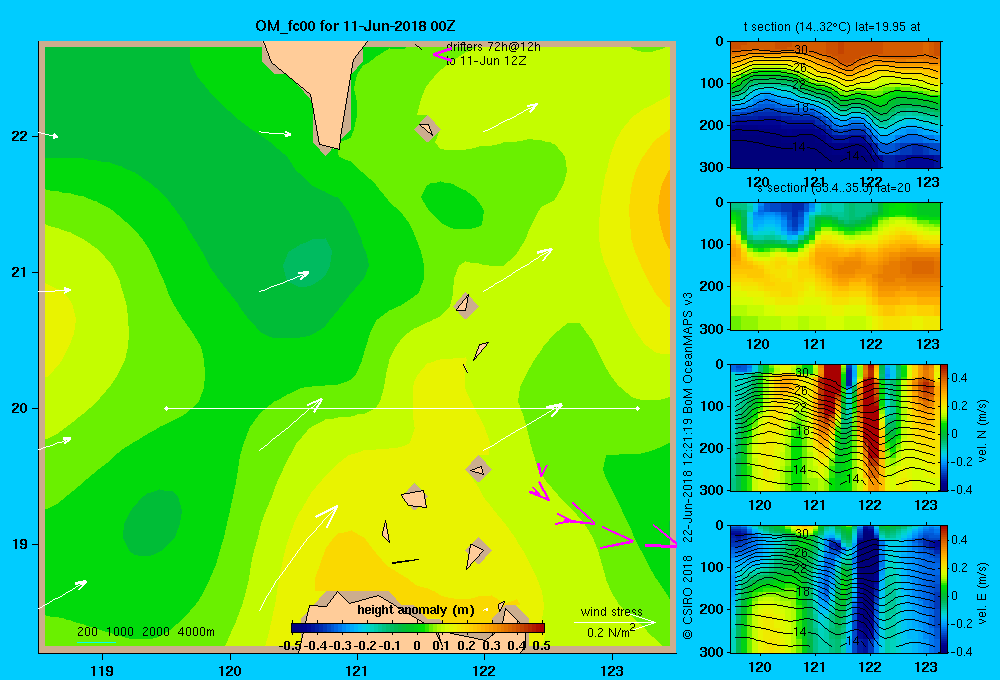
Task: Click longitude label 121 below main map
Action: pos(357,670)
